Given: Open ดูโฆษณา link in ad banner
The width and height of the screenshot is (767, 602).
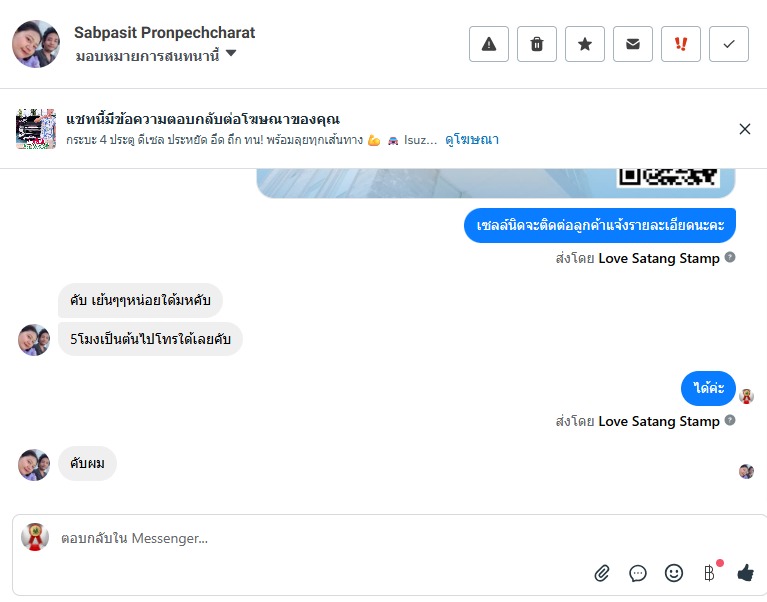Looking at the screenshot, I should click(472, 140).
